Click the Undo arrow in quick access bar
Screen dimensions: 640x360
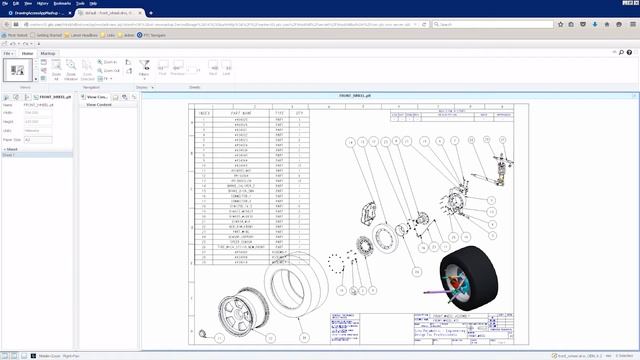[13, 44]
